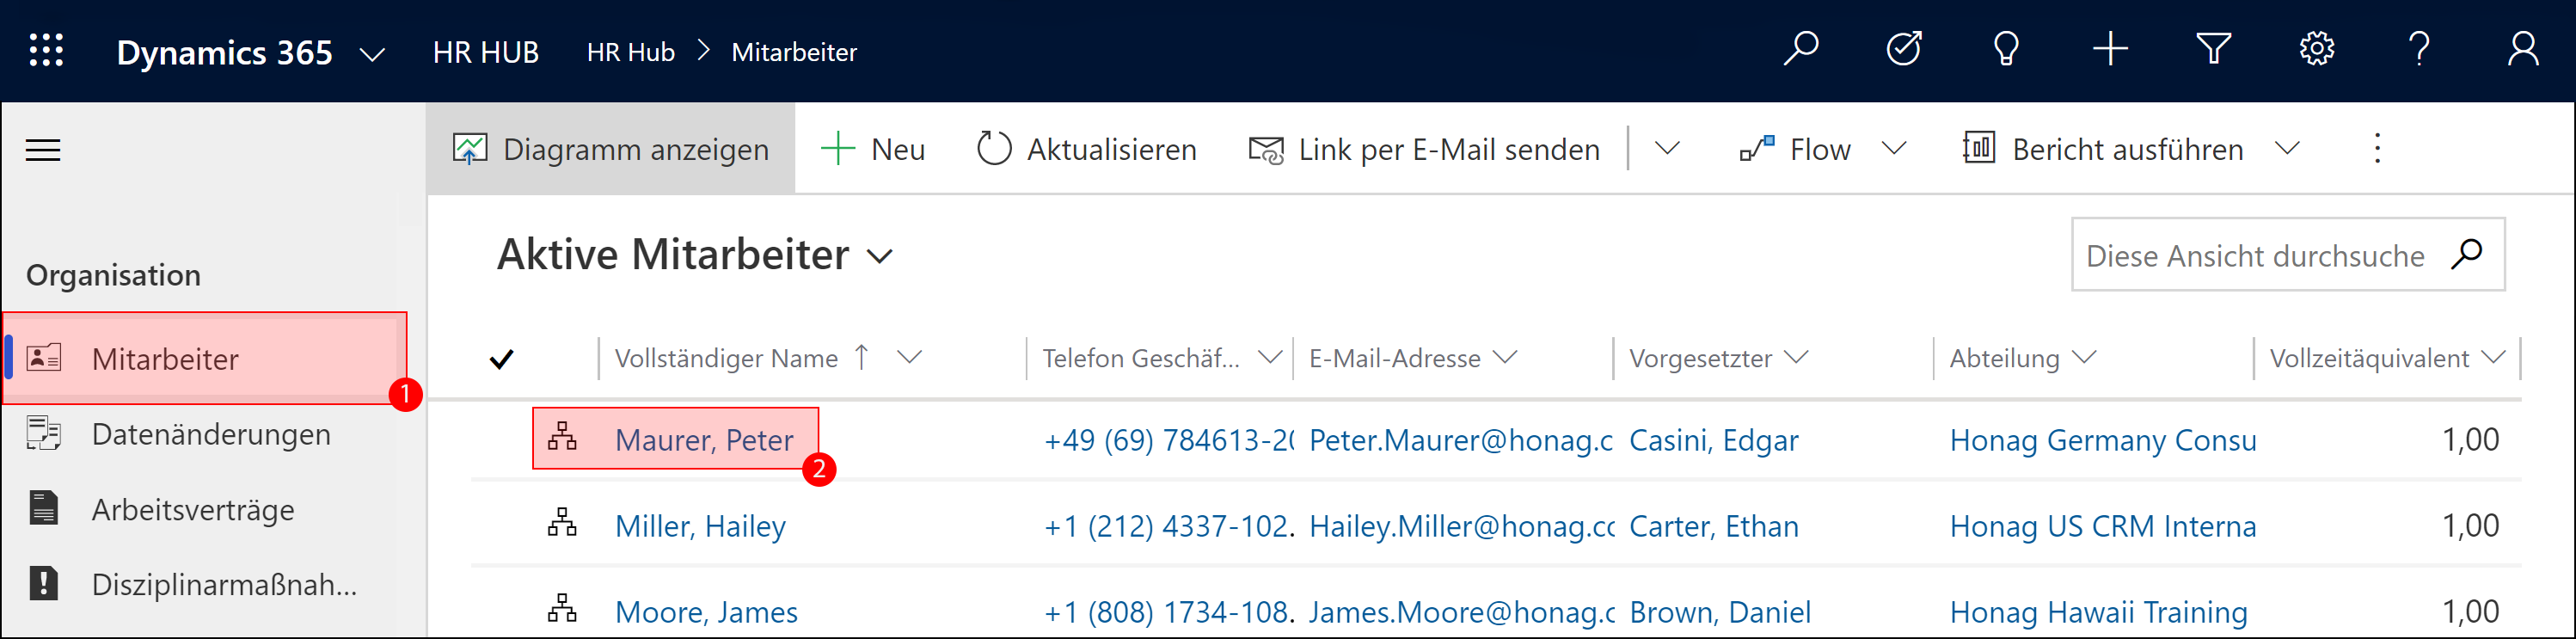
Task: Open the Moore, James employee record
Action: 706,612
